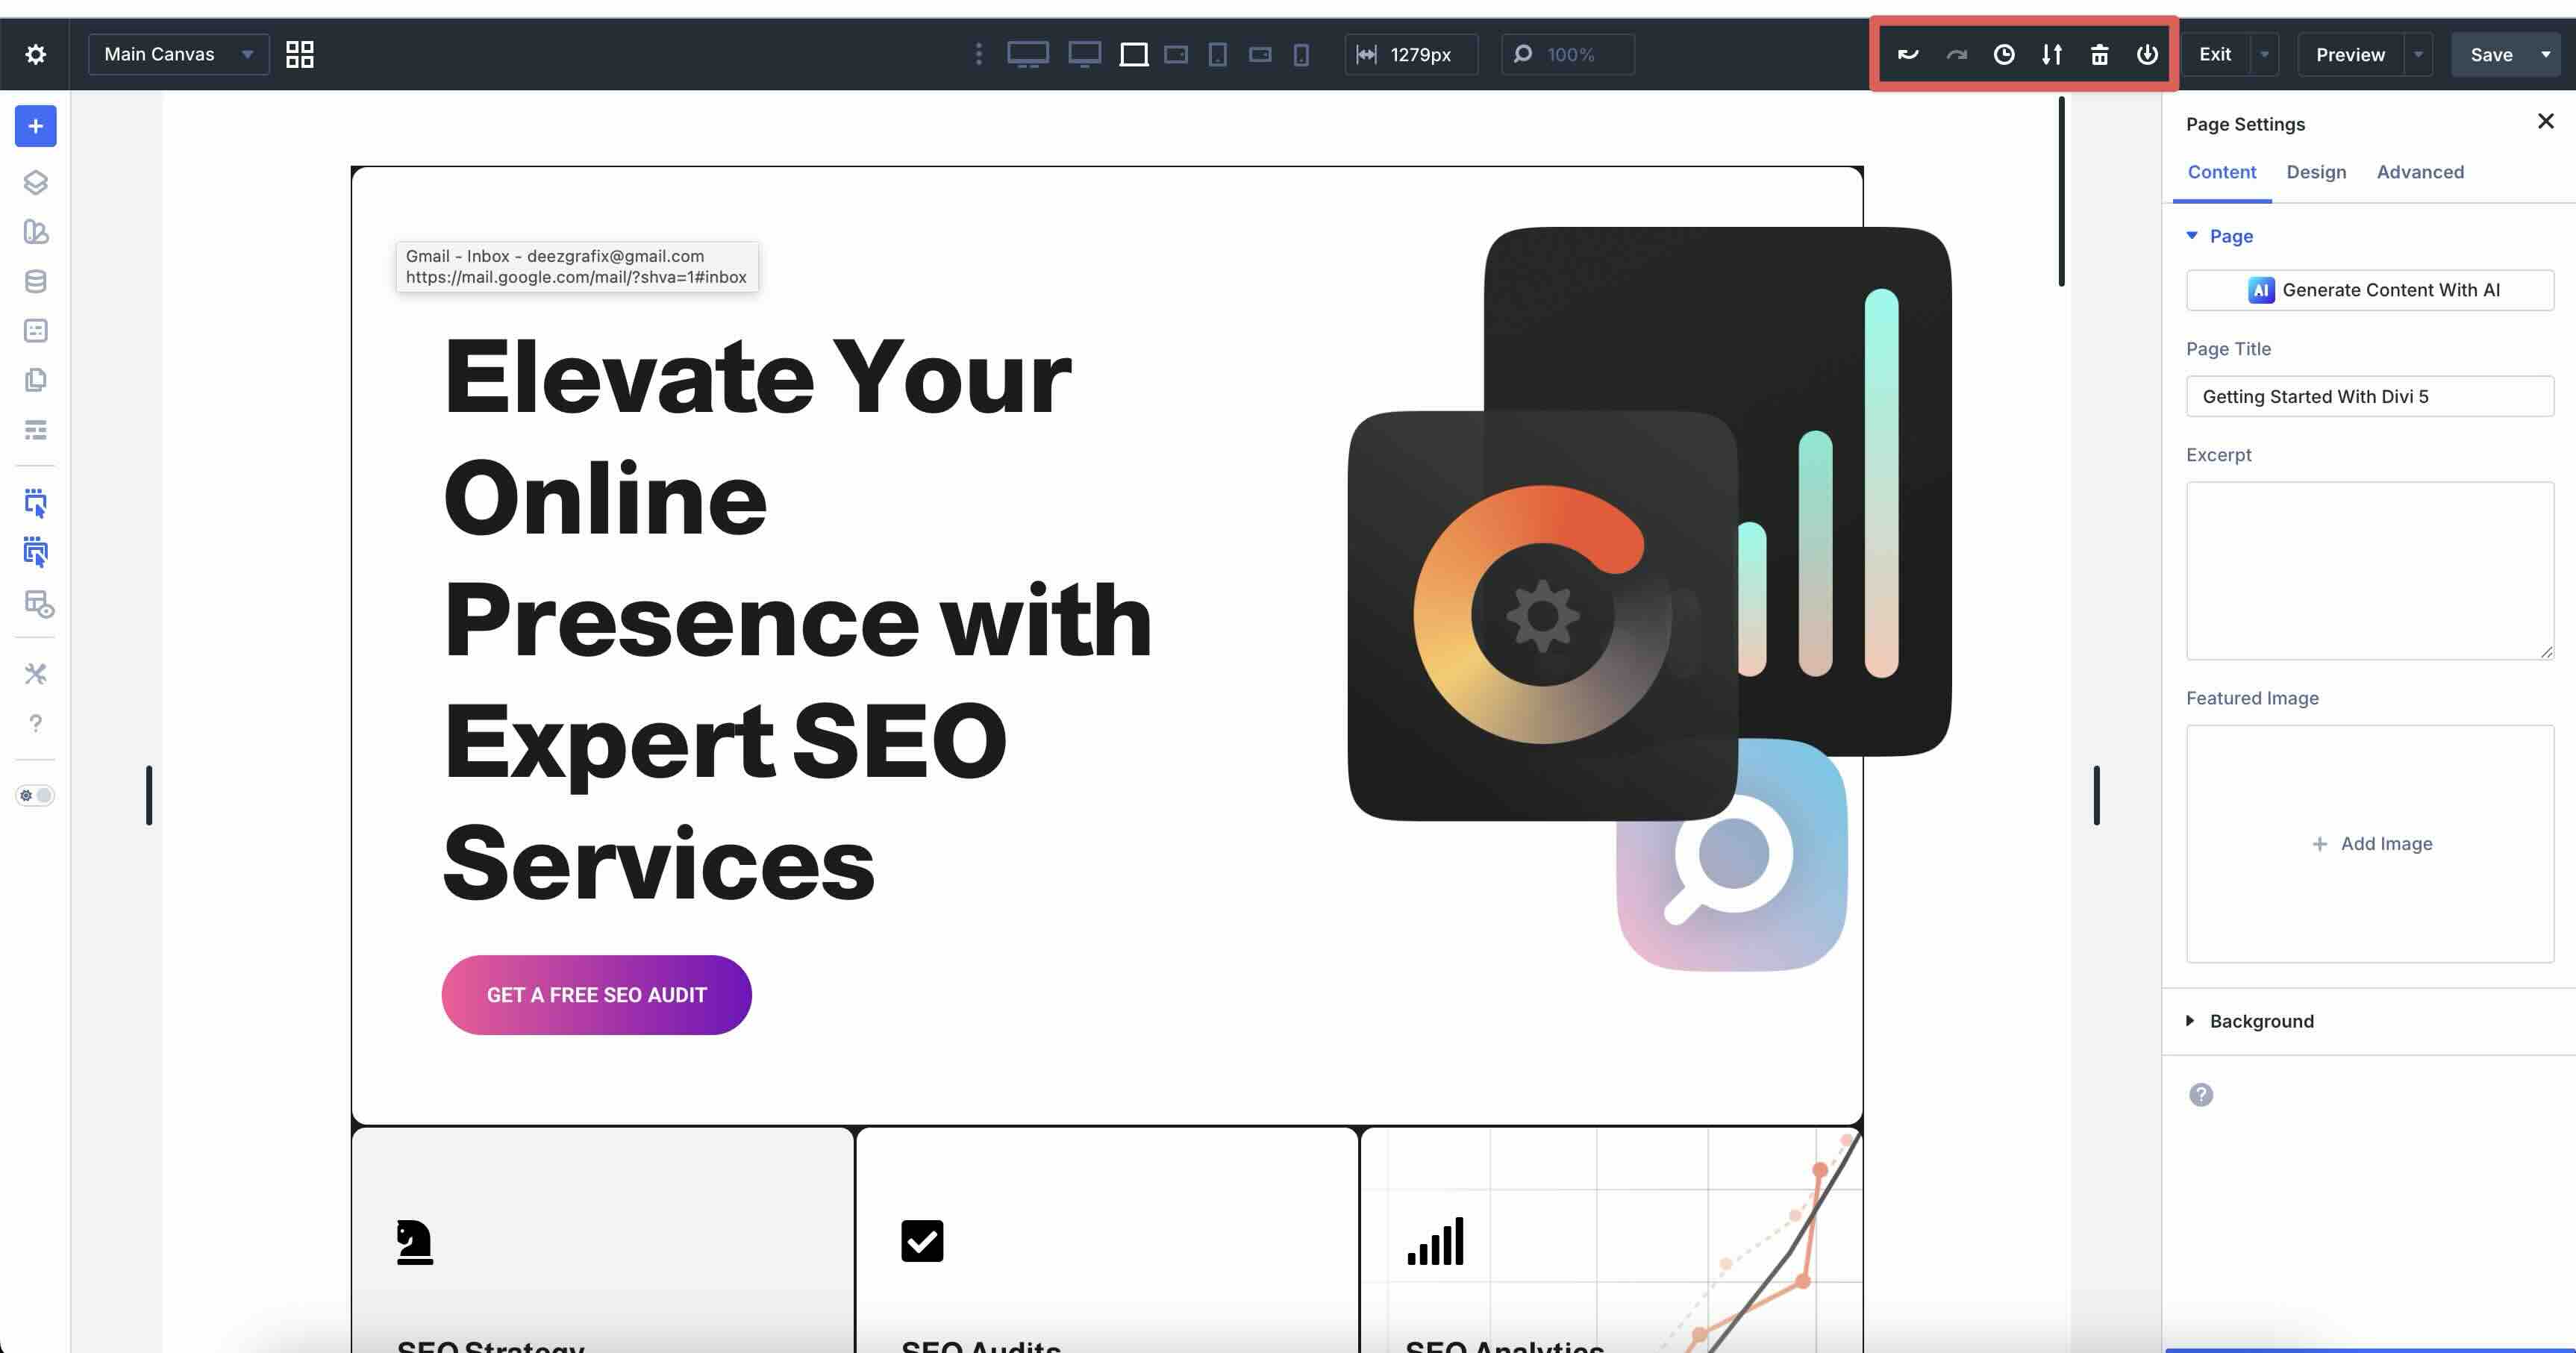Open the grid view icon beside Main Canvas
Viewport: 2576px width, 1353px height.
[x=300, y=54]
